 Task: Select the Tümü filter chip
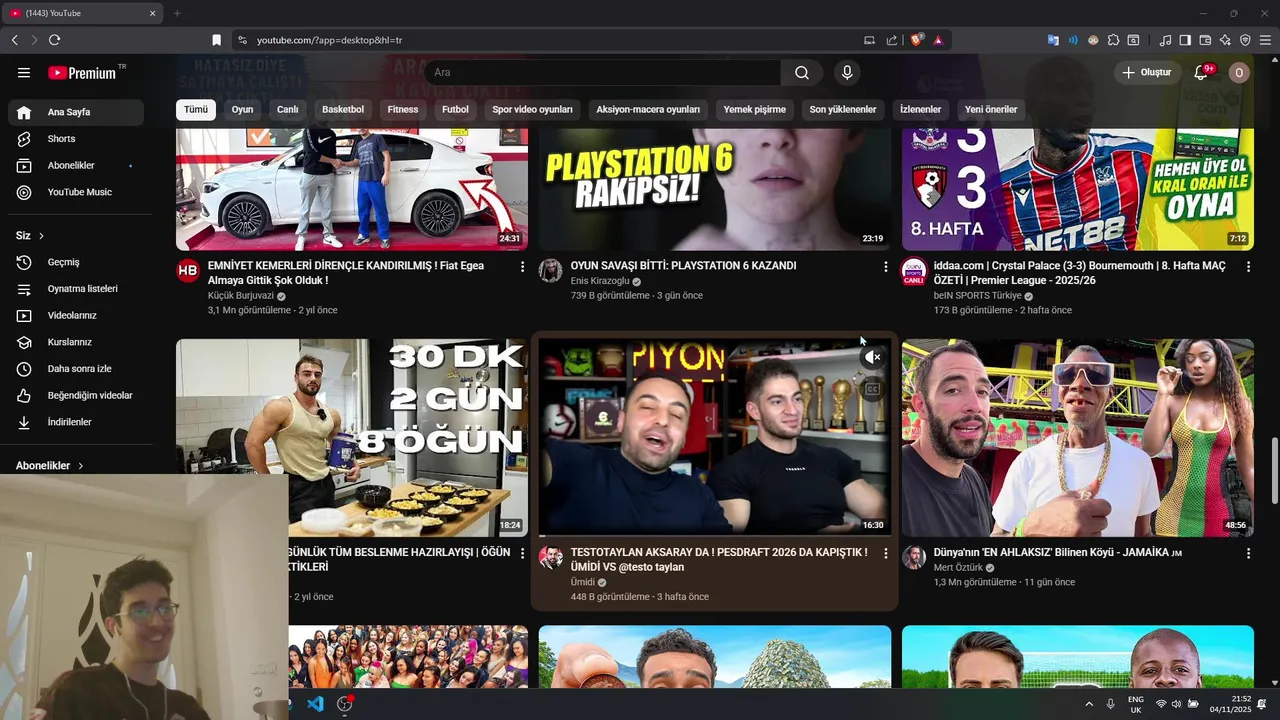coord(196,110)
